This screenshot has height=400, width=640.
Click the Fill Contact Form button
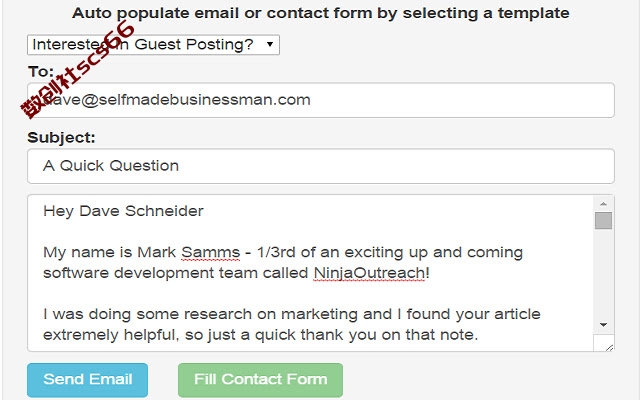tap(260, 380)
